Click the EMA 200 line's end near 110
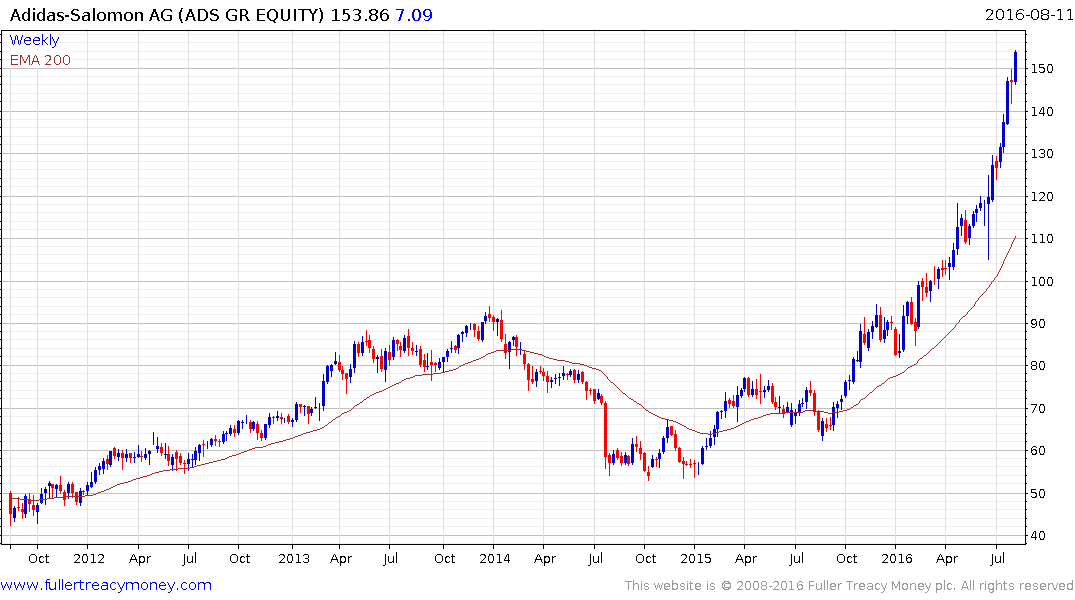This screenshot has width=1075, height=600. (x=1015, y=237)
